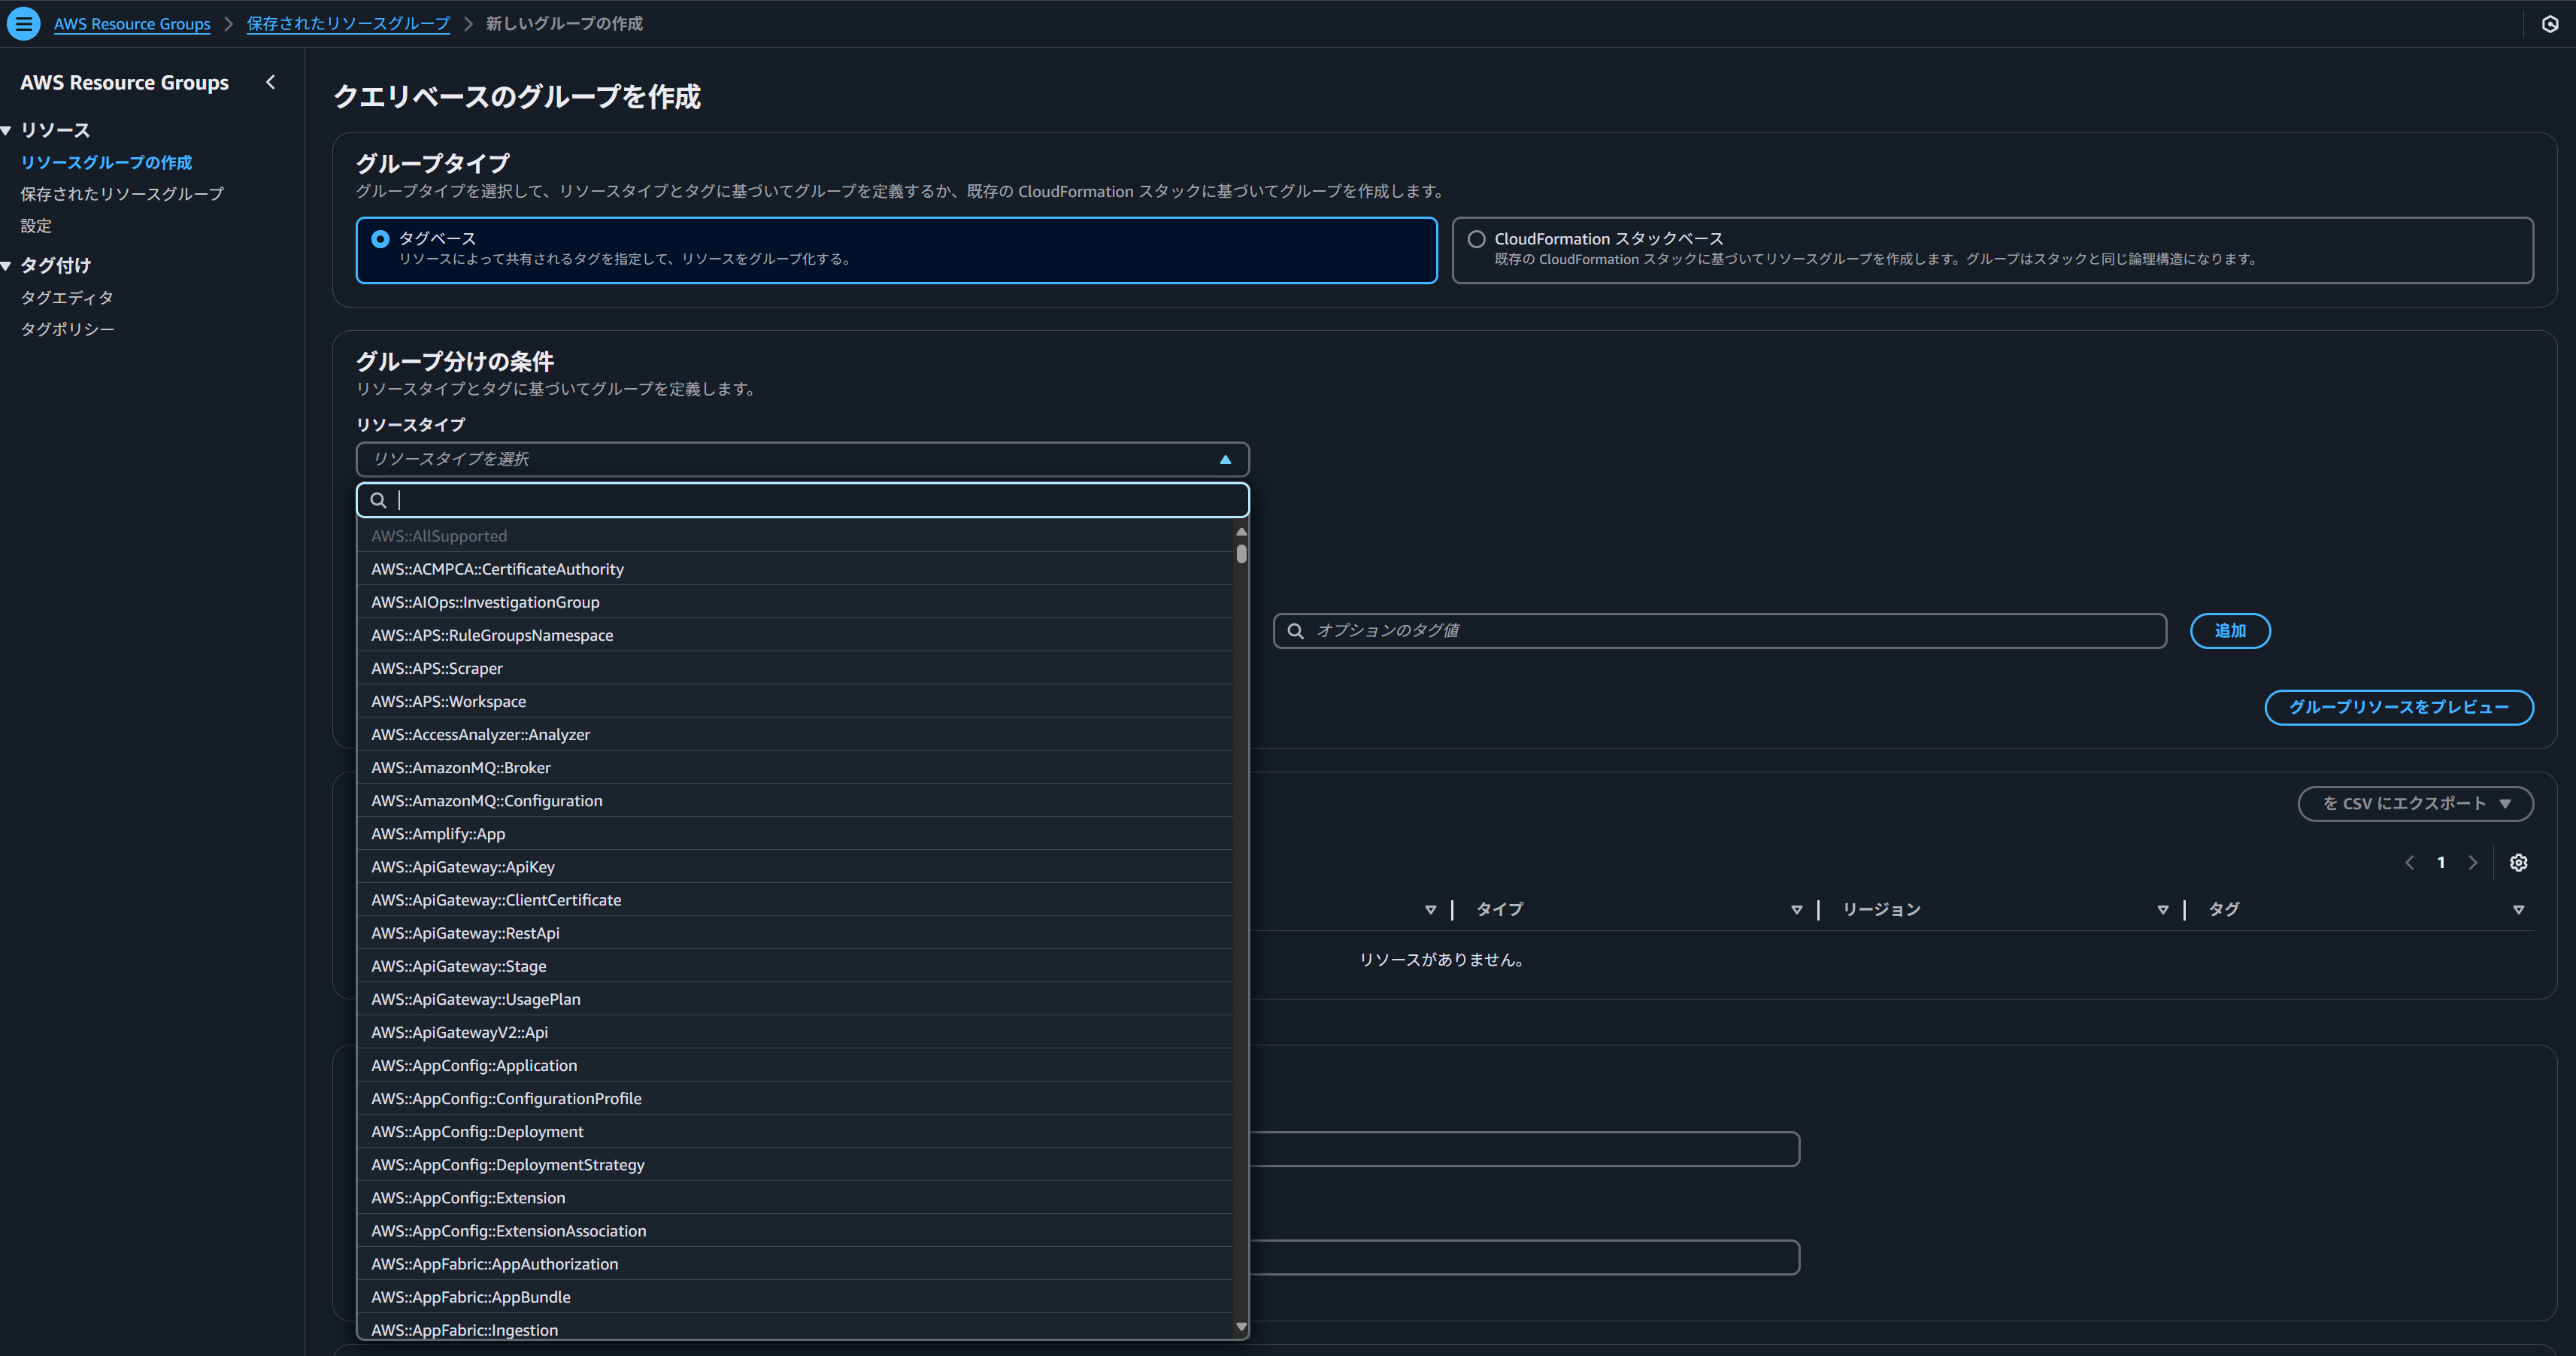Screen dimensions: 2576x1356
Task: Collapse the リソースタイプを選択 dropdown
Action: coord(1224,459)
